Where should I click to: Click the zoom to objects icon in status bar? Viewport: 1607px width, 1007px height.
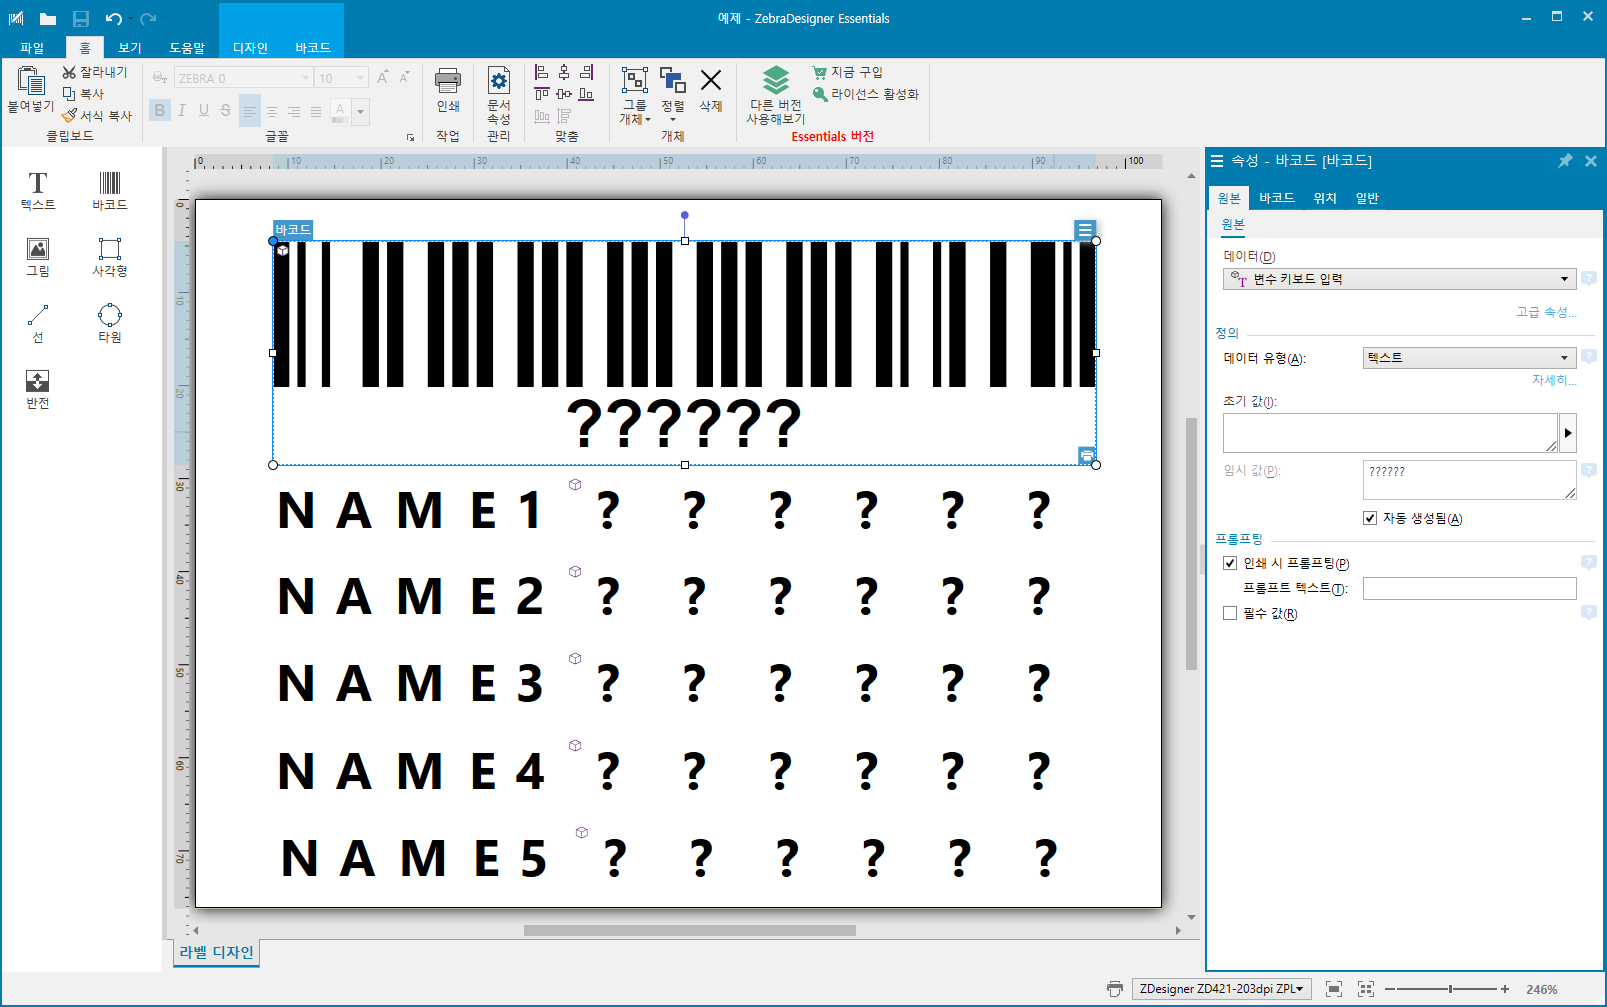pyautogui.click(x=1366, y=989)
